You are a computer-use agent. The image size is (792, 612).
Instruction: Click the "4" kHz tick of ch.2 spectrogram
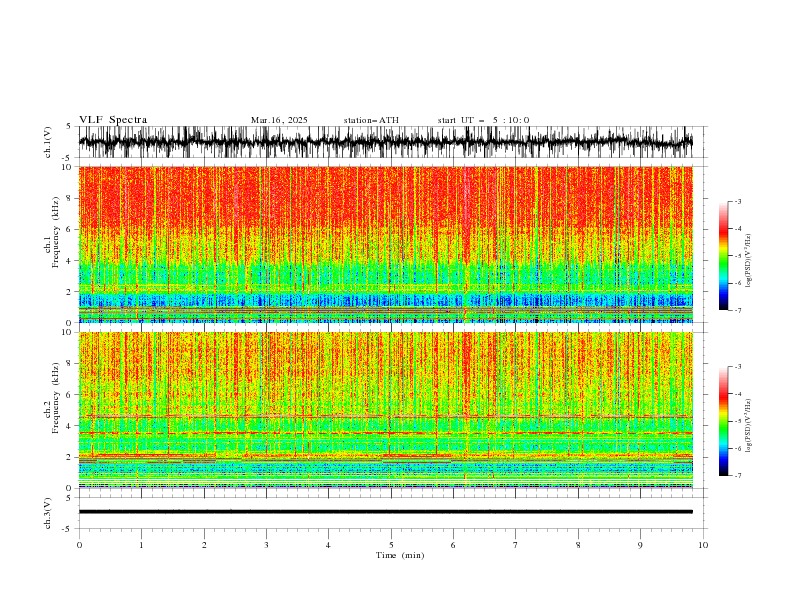70,426
